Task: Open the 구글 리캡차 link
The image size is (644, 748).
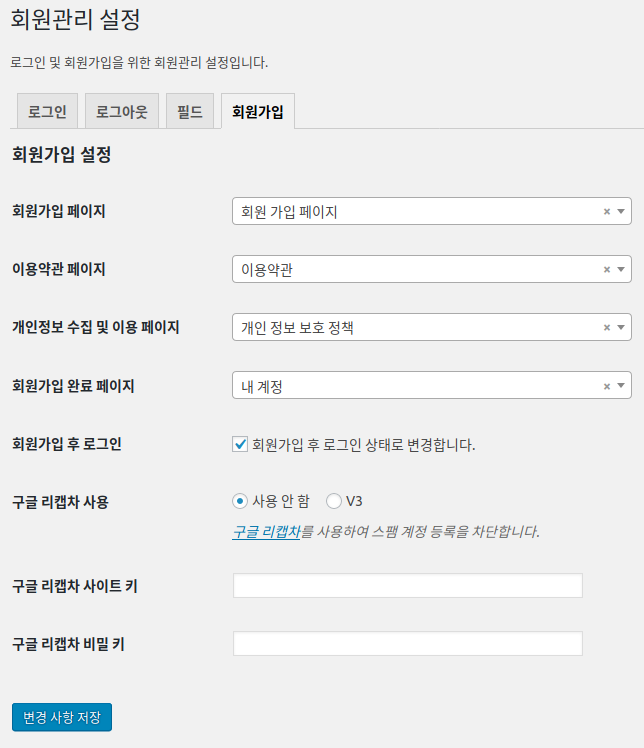Action: [x=266, y=532]
